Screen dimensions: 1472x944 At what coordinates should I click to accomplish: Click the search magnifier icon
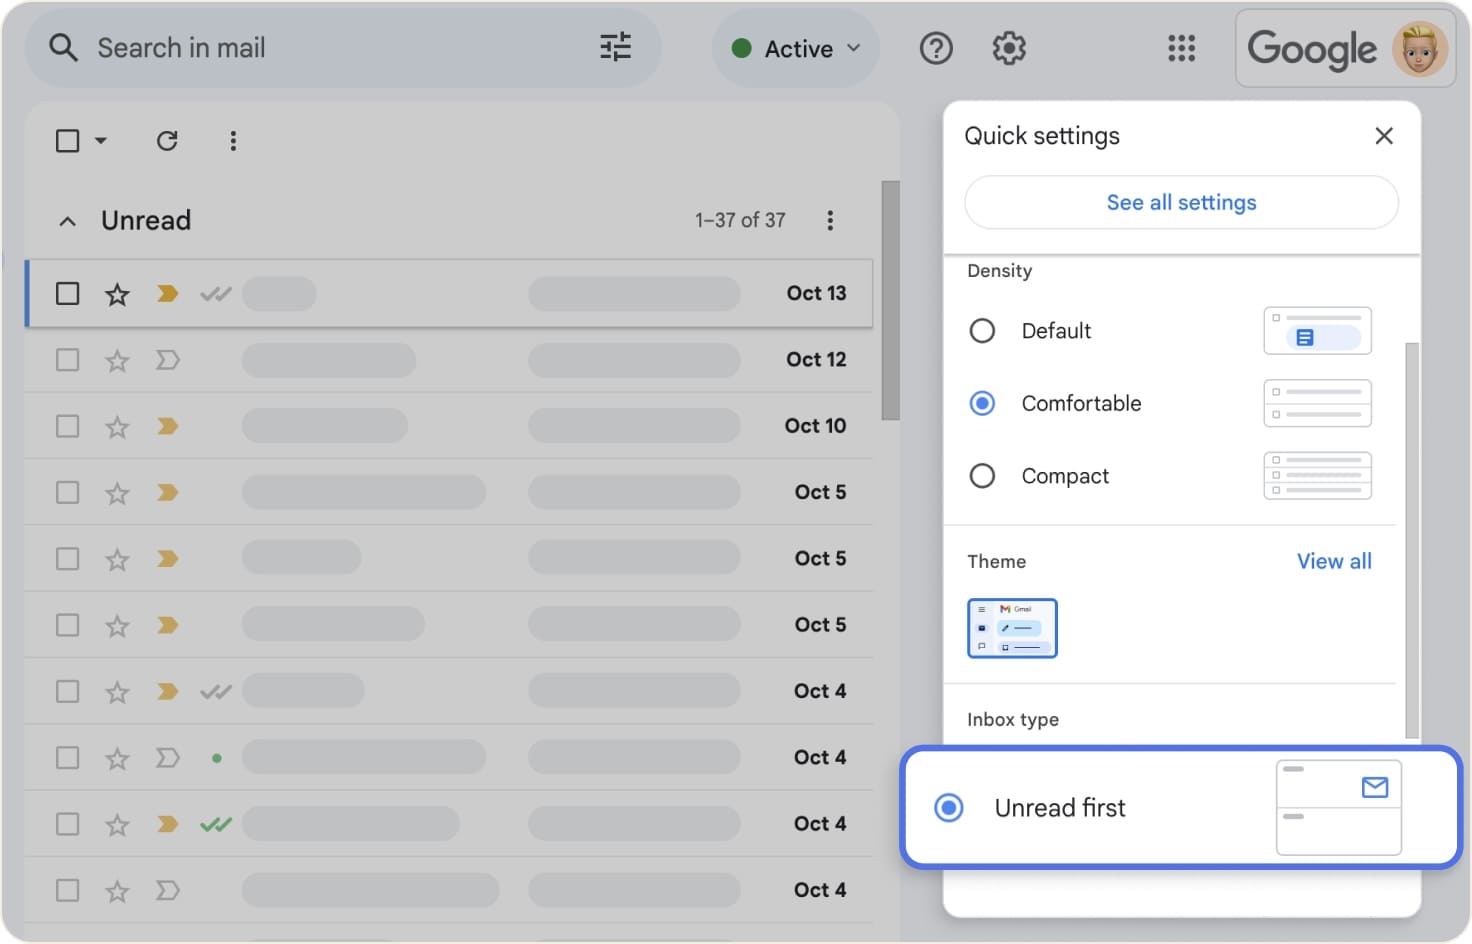point(62,47)
